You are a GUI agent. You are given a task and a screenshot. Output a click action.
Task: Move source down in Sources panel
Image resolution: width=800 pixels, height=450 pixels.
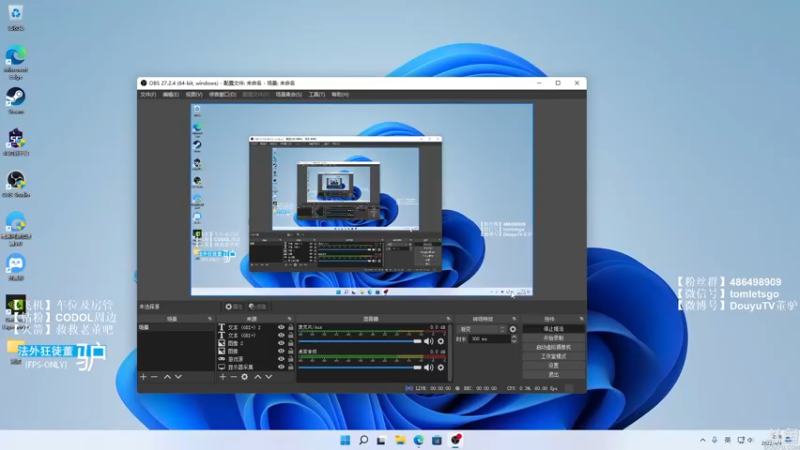(268, 377)
